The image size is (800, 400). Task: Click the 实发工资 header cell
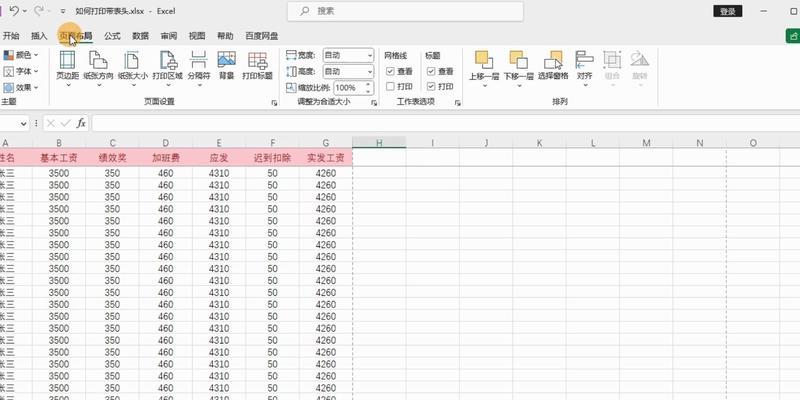click(x=326, y=158)
